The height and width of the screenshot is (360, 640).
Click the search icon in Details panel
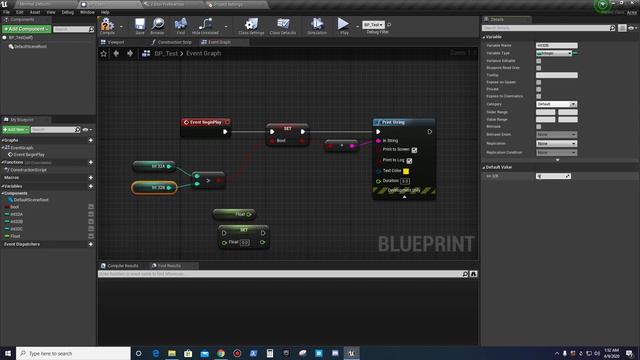[x=612, y=28]
